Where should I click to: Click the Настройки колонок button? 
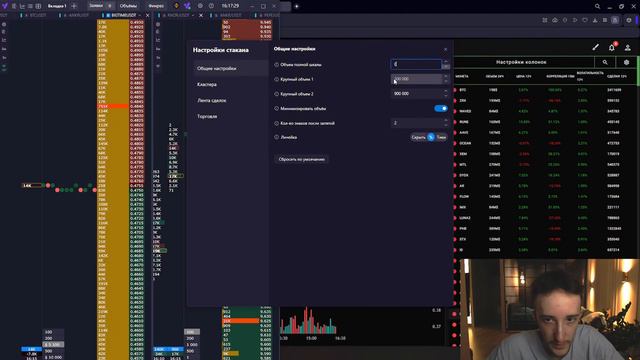coord(521,62)
